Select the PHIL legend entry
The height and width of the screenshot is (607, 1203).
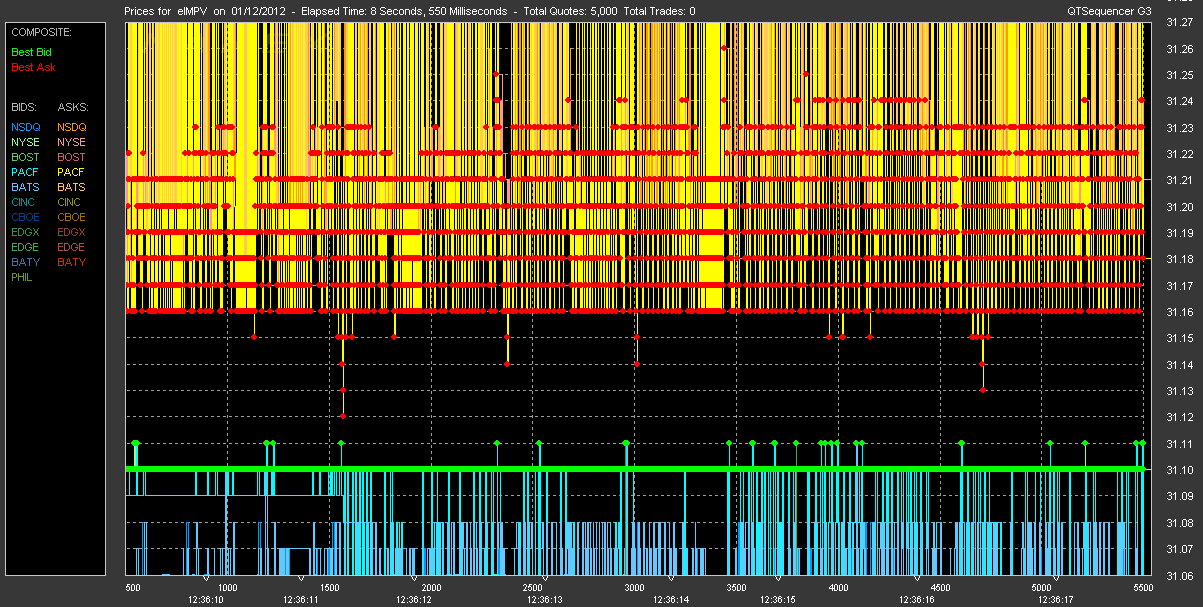click(x=22, y=277)
